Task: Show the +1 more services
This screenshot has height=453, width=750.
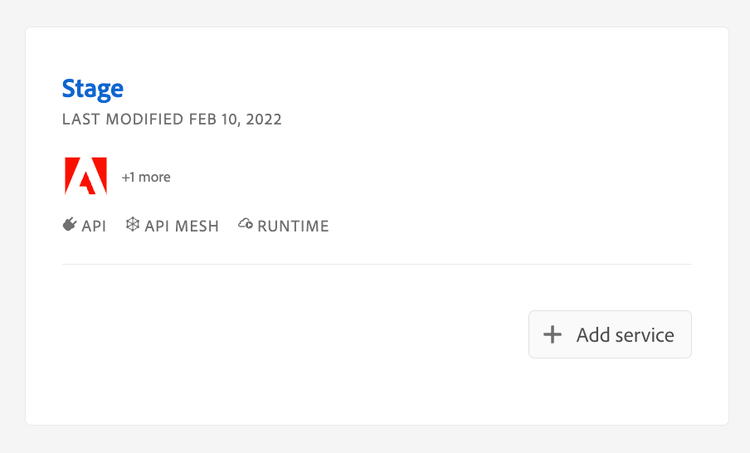Action: coord(146,177)
